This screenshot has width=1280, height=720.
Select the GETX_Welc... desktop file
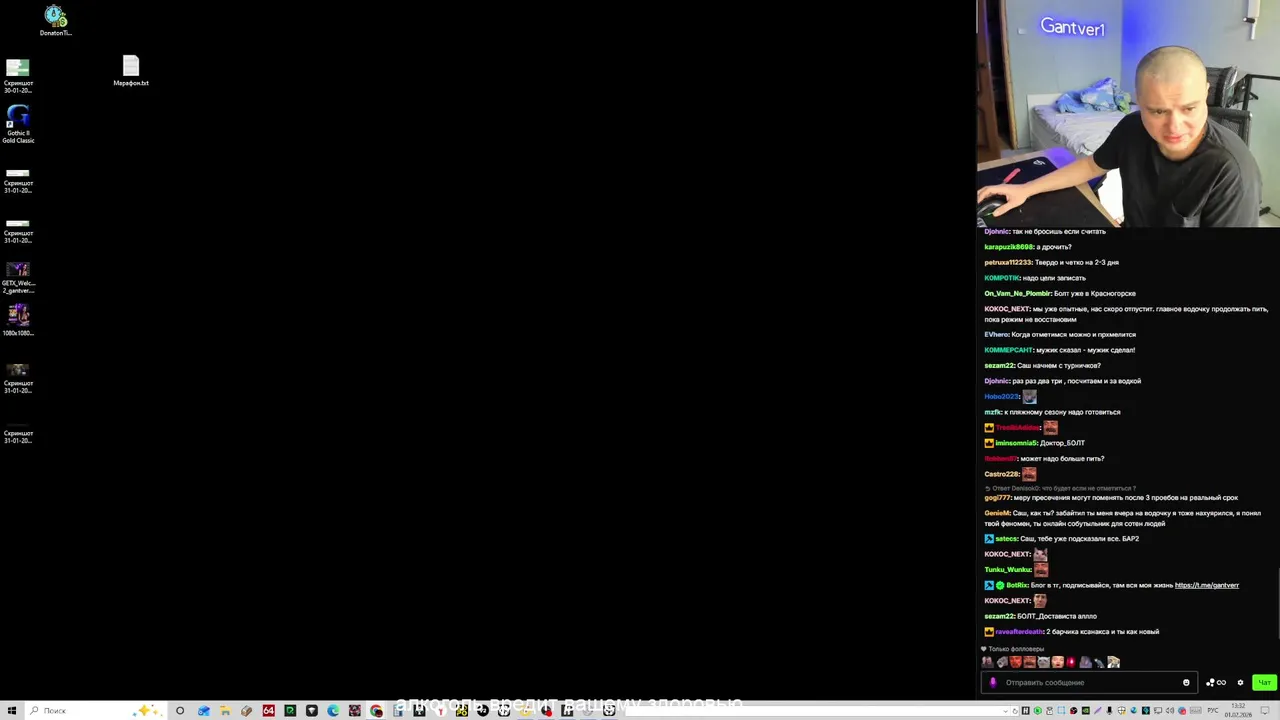click(18, 277)
